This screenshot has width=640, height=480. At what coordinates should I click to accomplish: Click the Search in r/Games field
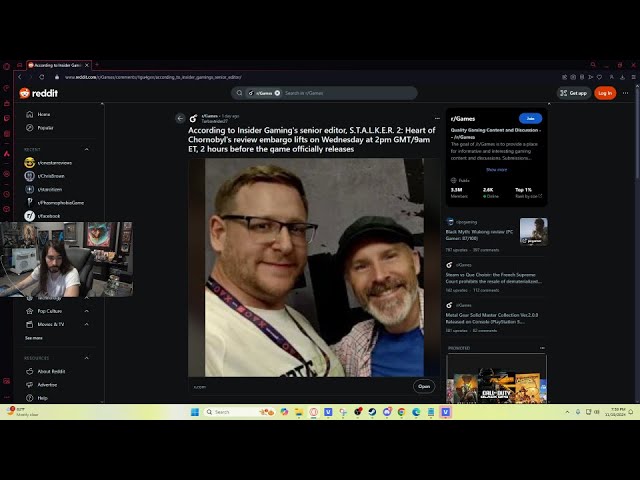[340, 93]
